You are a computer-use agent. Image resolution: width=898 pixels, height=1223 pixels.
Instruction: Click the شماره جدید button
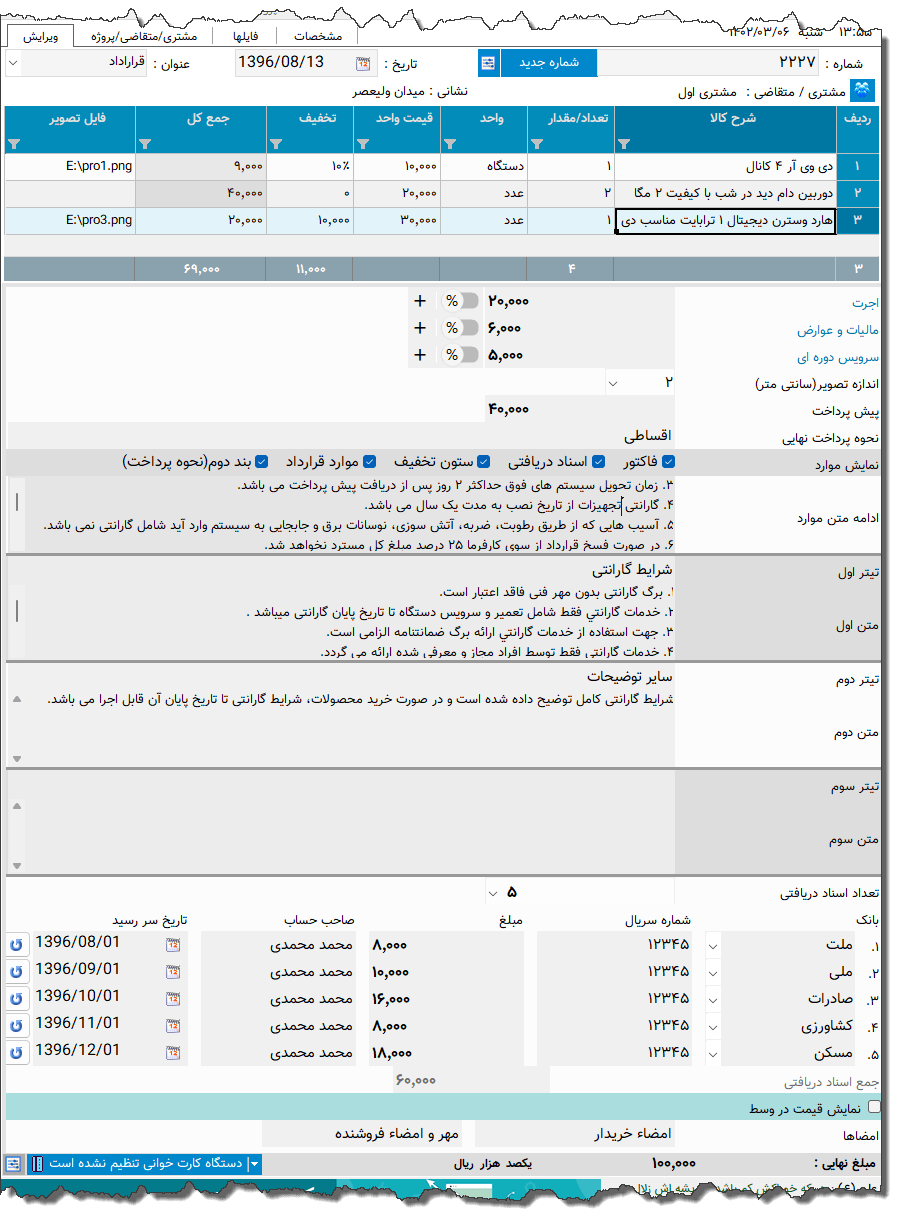pyautogui.click(x=548, y=62)
